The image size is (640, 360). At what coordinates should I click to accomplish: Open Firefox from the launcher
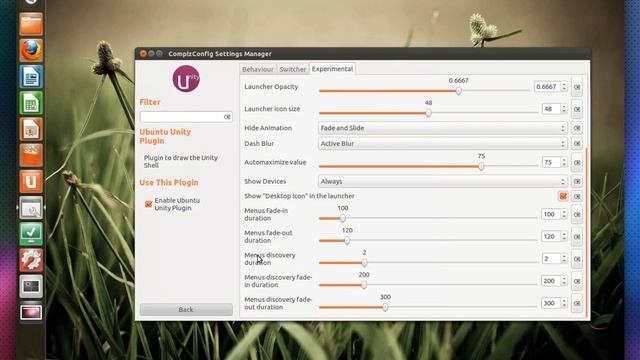(x=31, y=50)
